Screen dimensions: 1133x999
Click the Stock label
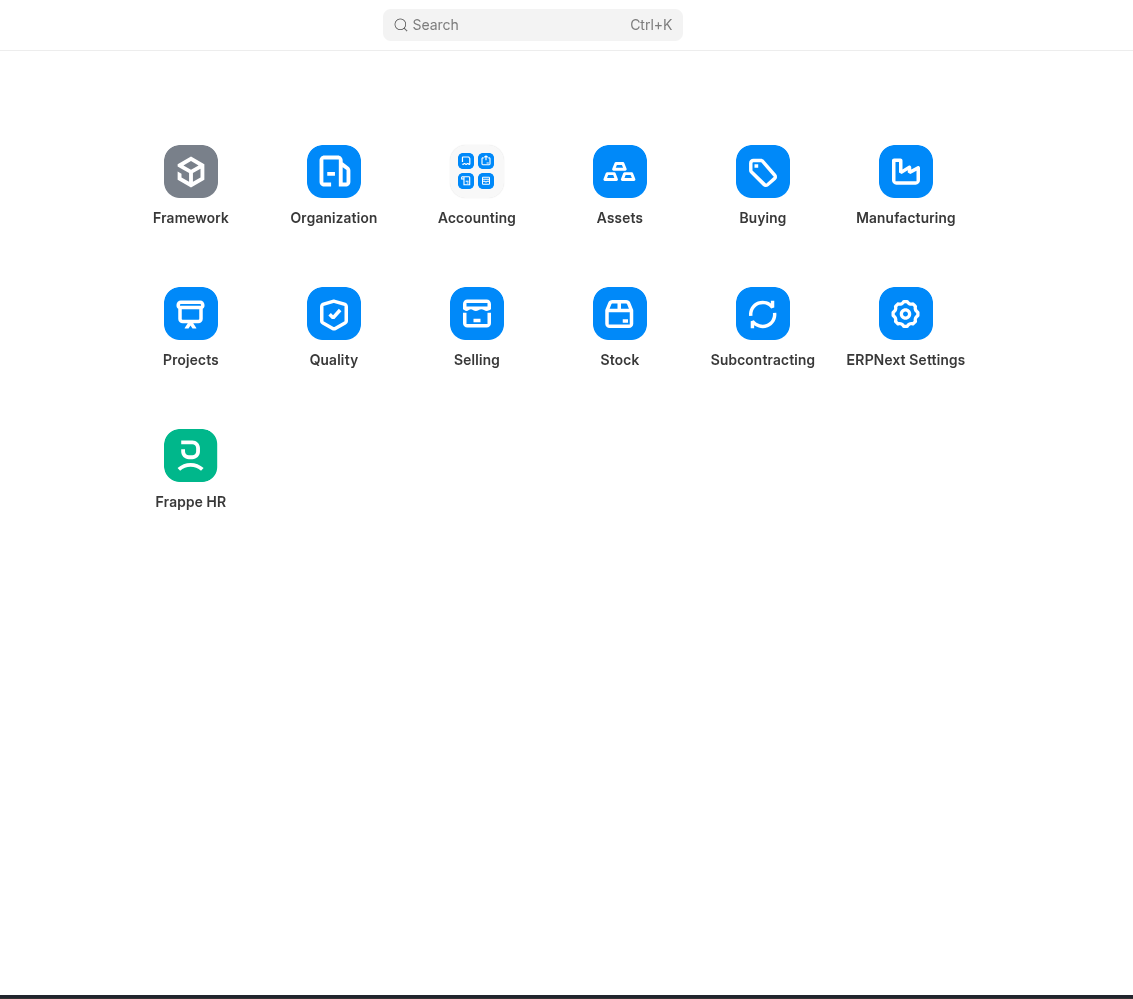point(620,360)
